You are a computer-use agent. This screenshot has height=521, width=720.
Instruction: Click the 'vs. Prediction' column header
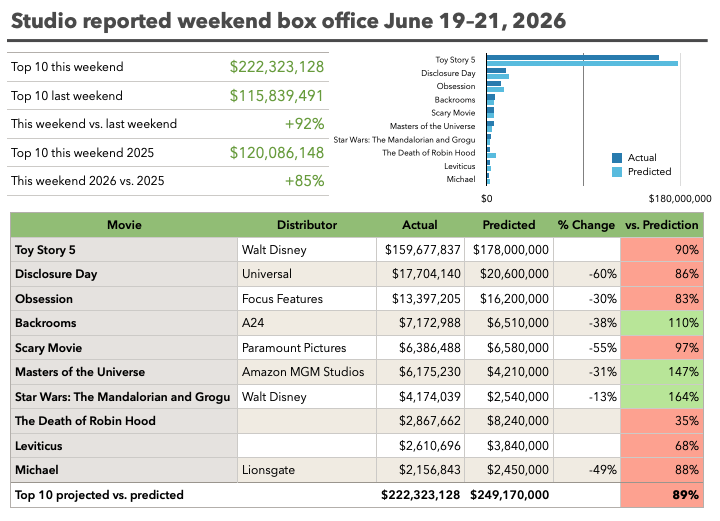(x=662, y=225)
